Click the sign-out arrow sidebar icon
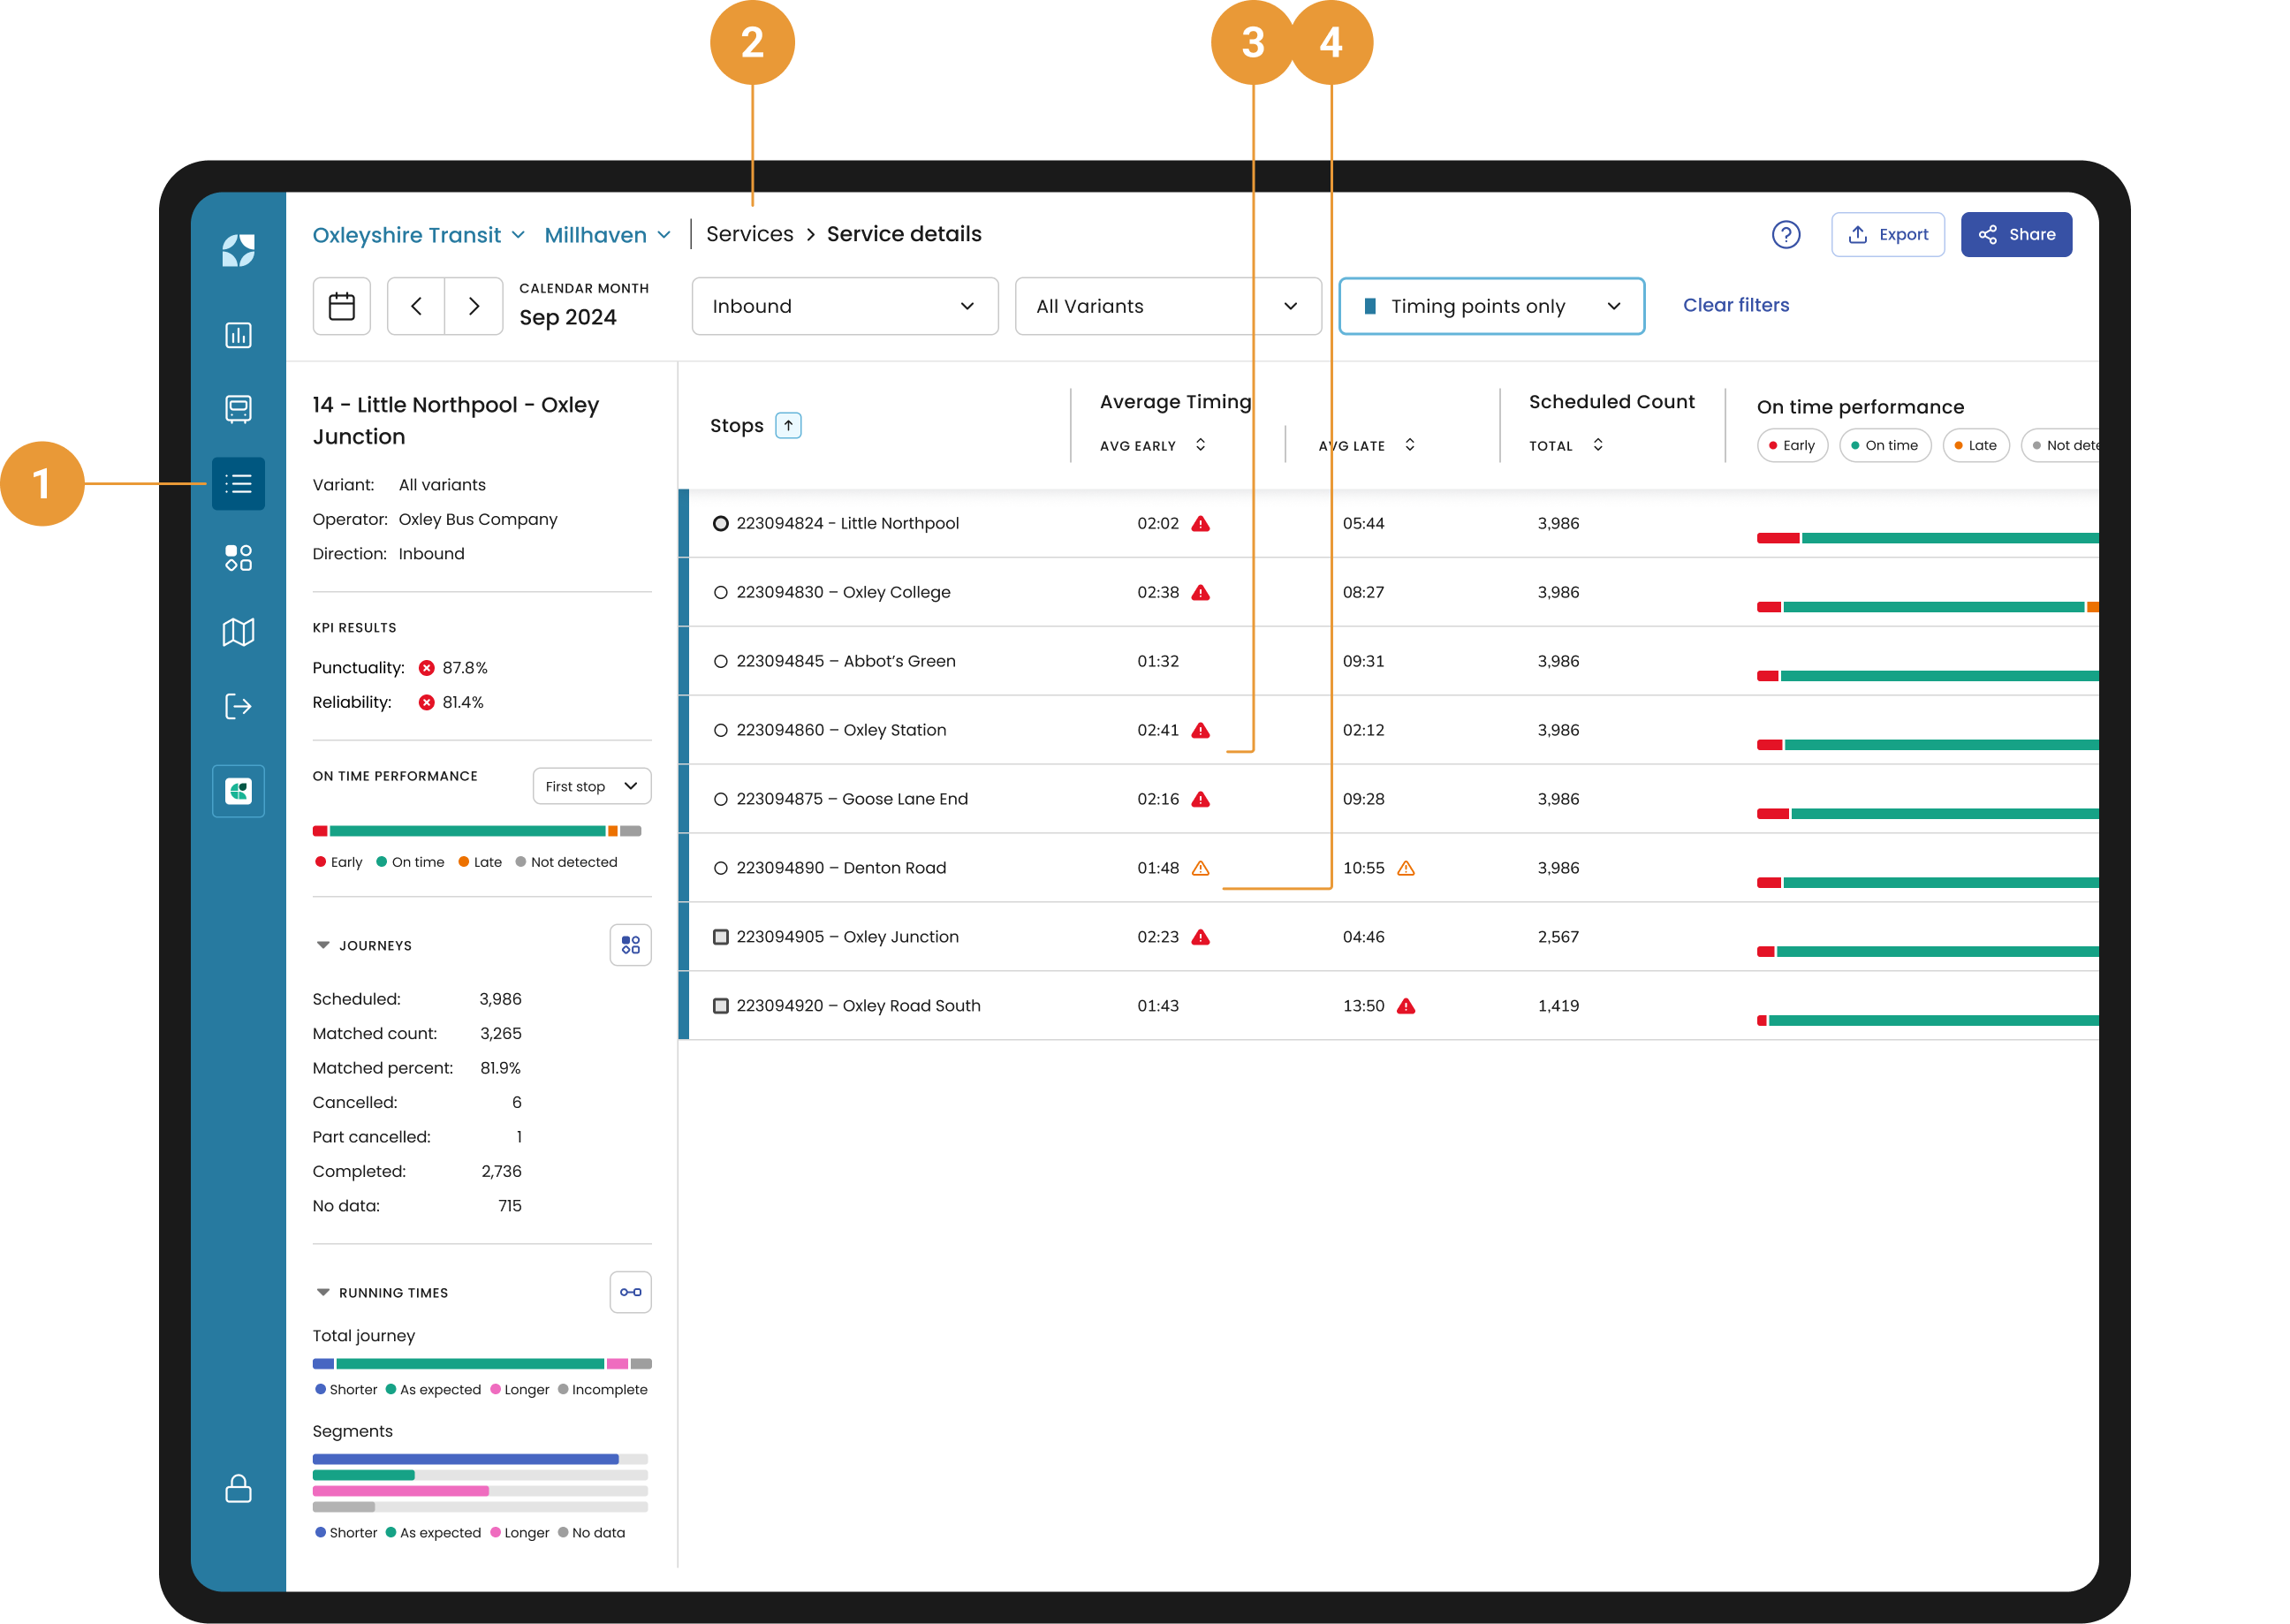This screenshot has height=1624, width=2290. [238, 706]
